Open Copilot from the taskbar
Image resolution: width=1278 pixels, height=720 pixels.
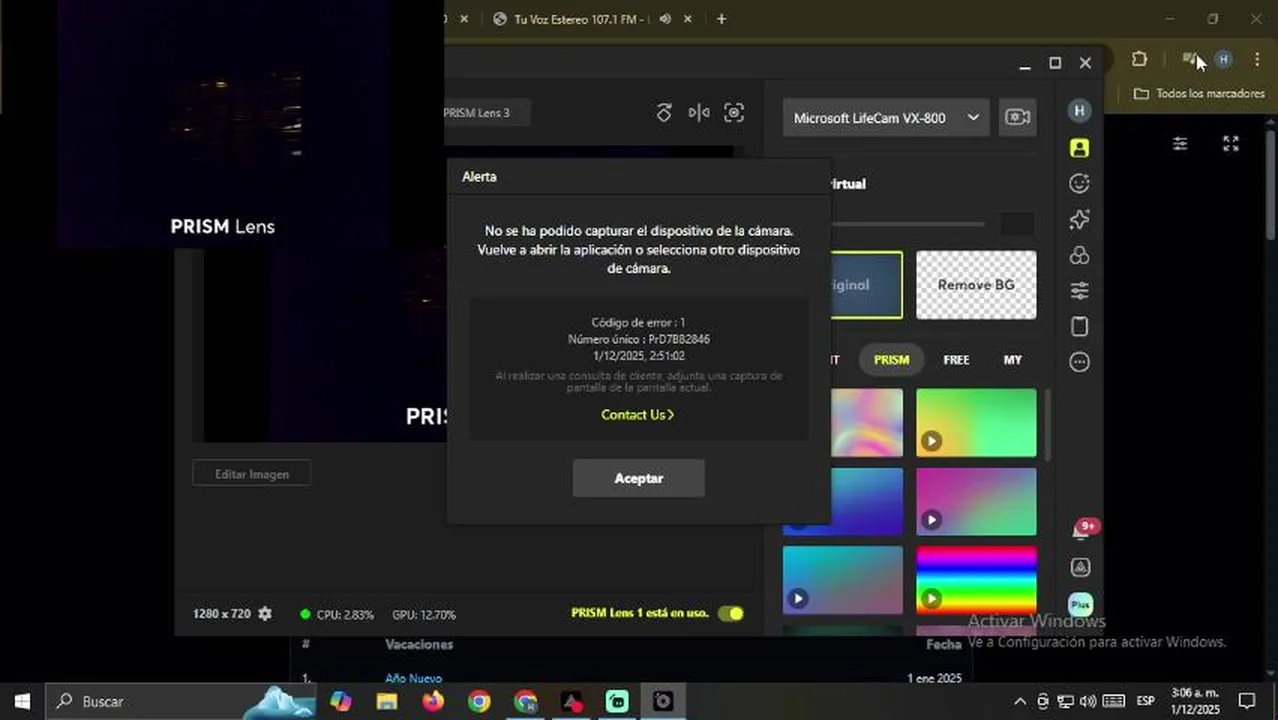click(x=341, y=701)
